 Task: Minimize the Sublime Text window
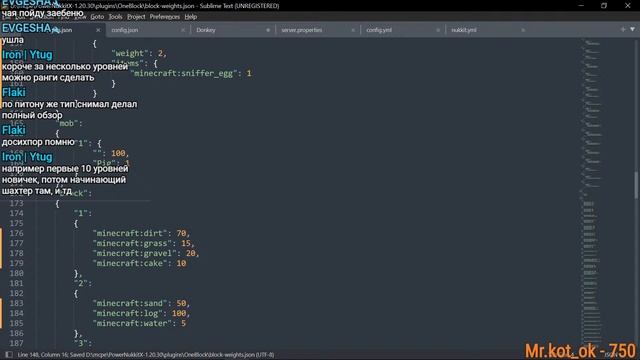coord(581,6)
